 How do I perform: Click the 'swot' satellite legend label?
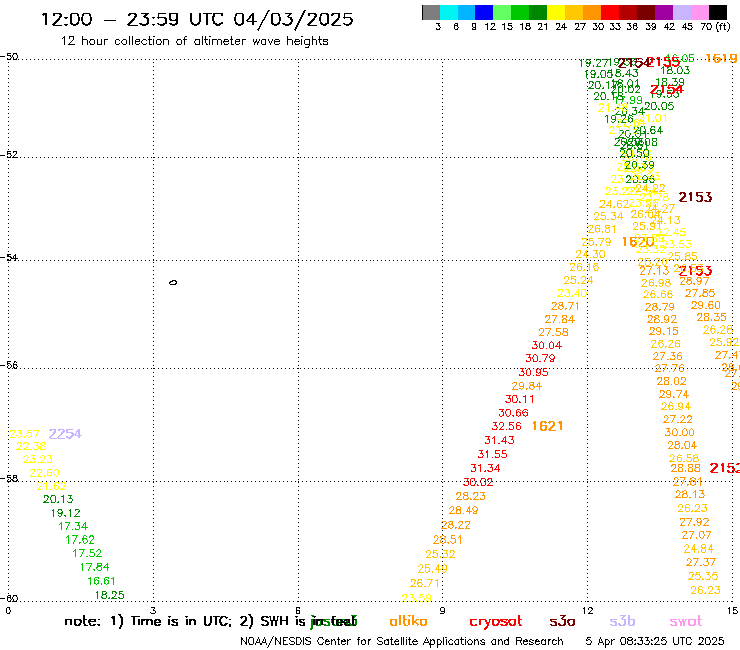[686, 622]
